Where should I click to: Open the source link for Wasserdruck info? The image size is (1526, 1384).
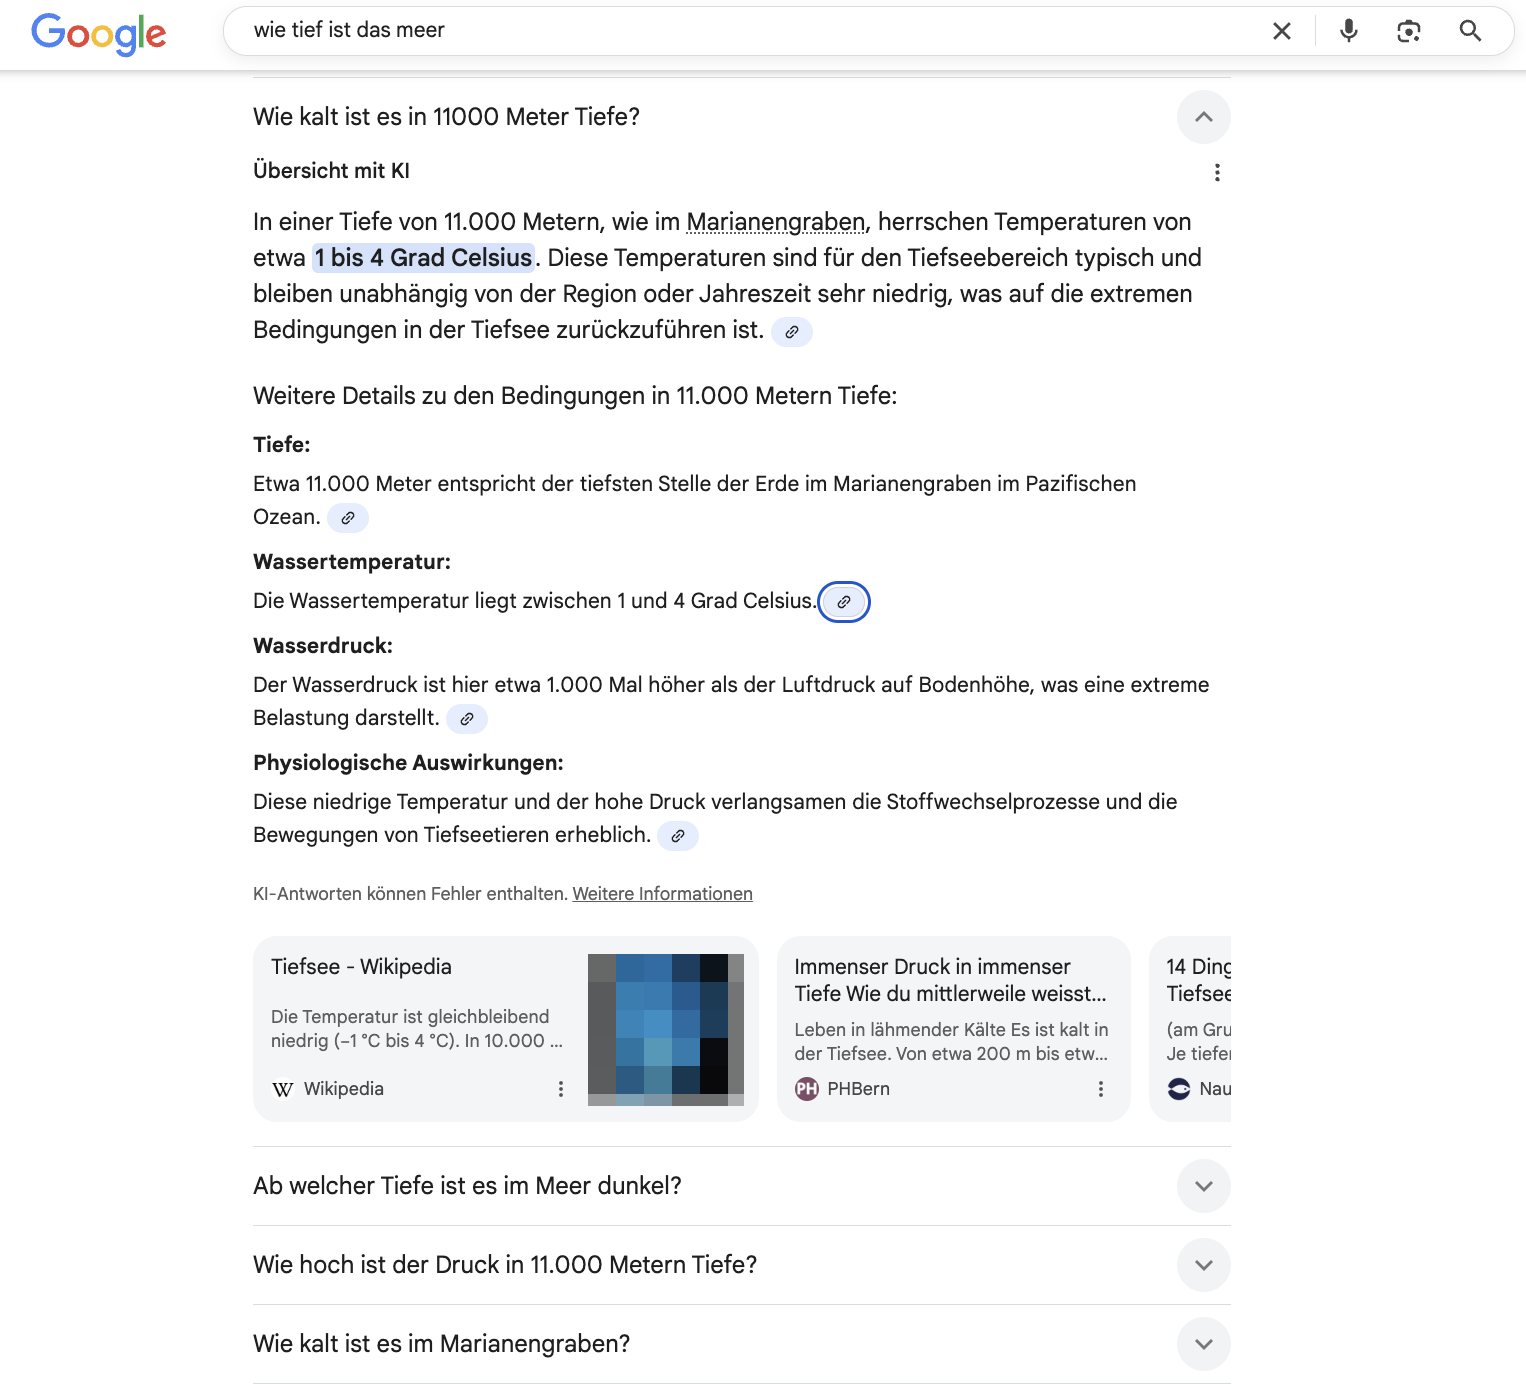(x=466, y=719)
